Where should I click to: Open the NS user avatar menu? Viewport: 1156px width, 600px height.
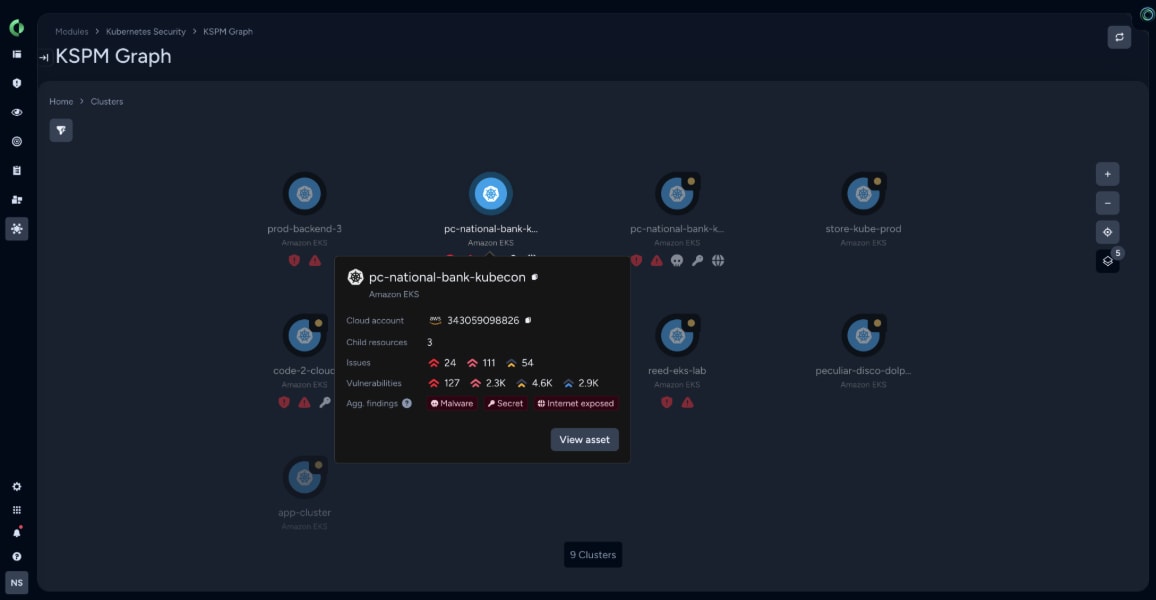pos(16,582)
